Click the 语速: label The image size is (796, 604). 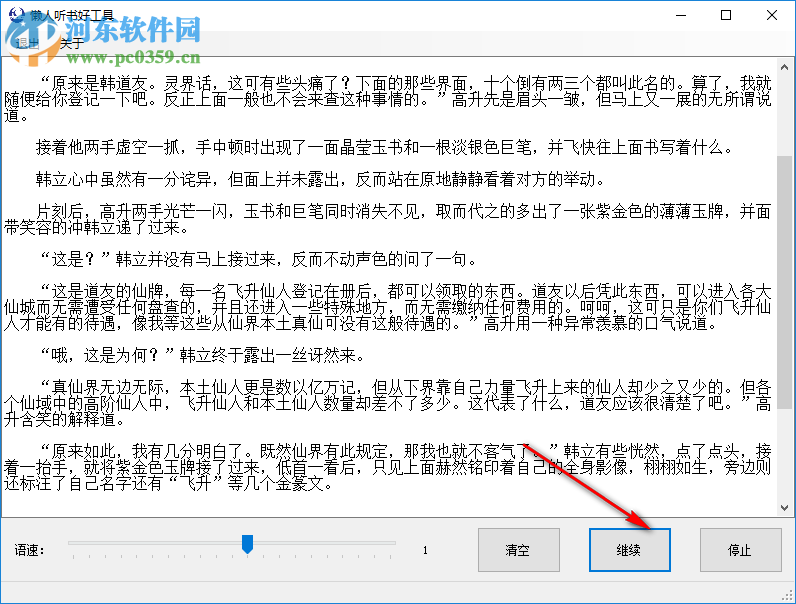pyautogui.click(x=29, y=550)
